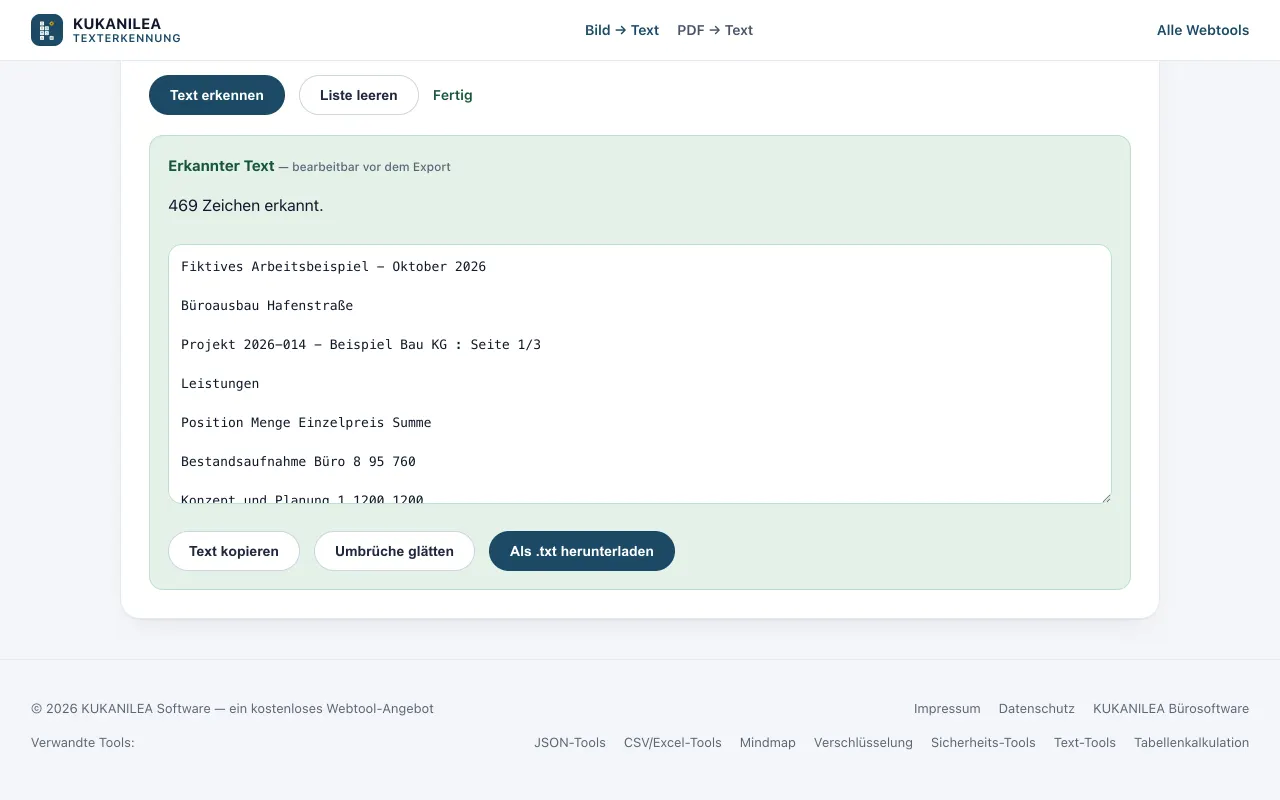Click the copyright '© 2026 KUKANILEA Software' text

[121, 708]
